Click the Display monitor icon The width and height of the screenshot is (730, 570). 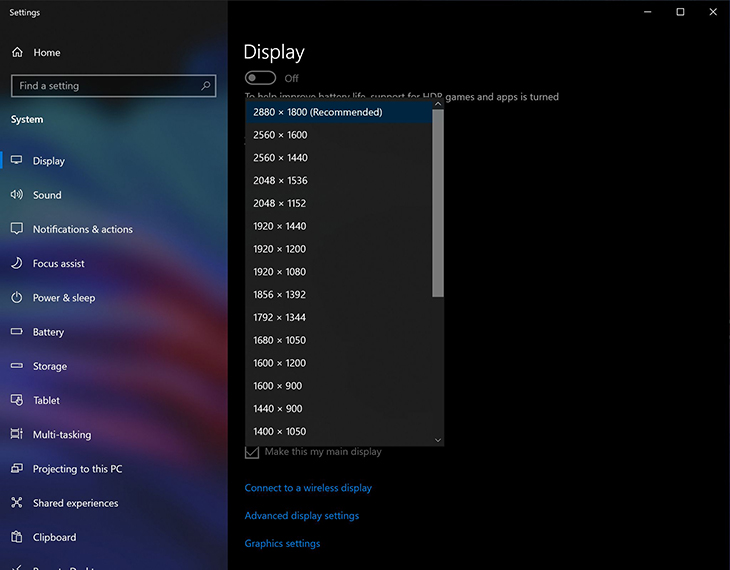click(x=17, y=160)
